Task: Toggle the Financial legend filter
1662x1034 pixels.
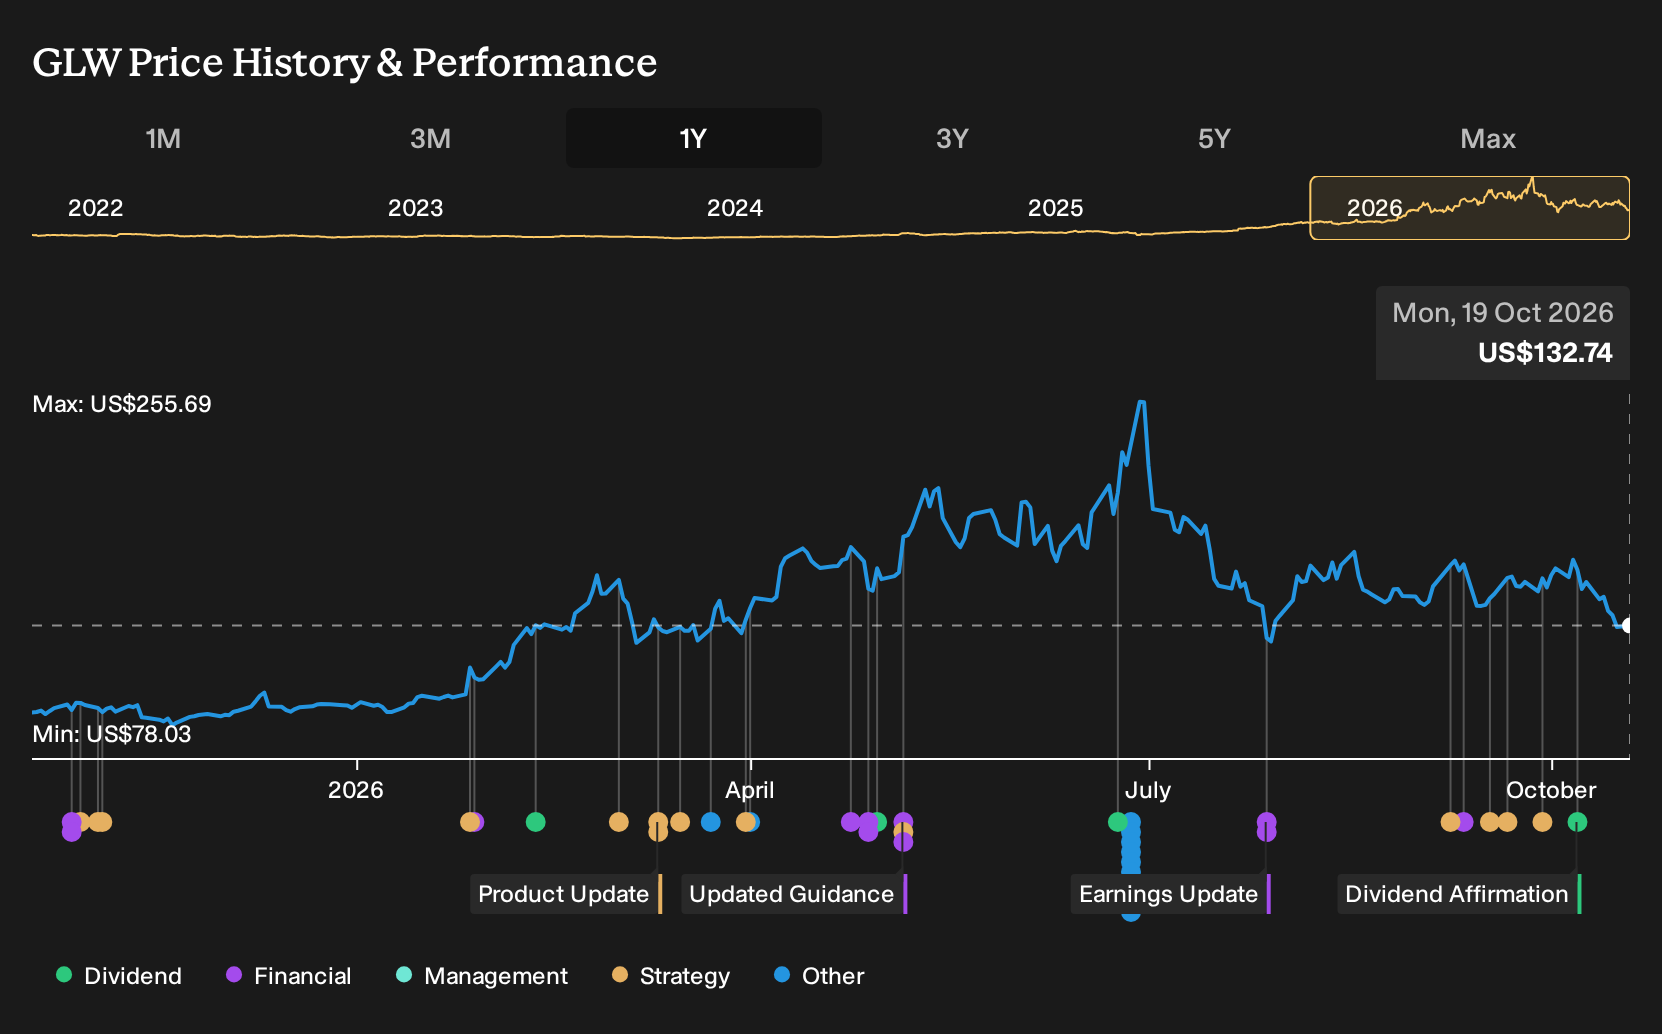Action: (289, 976)
